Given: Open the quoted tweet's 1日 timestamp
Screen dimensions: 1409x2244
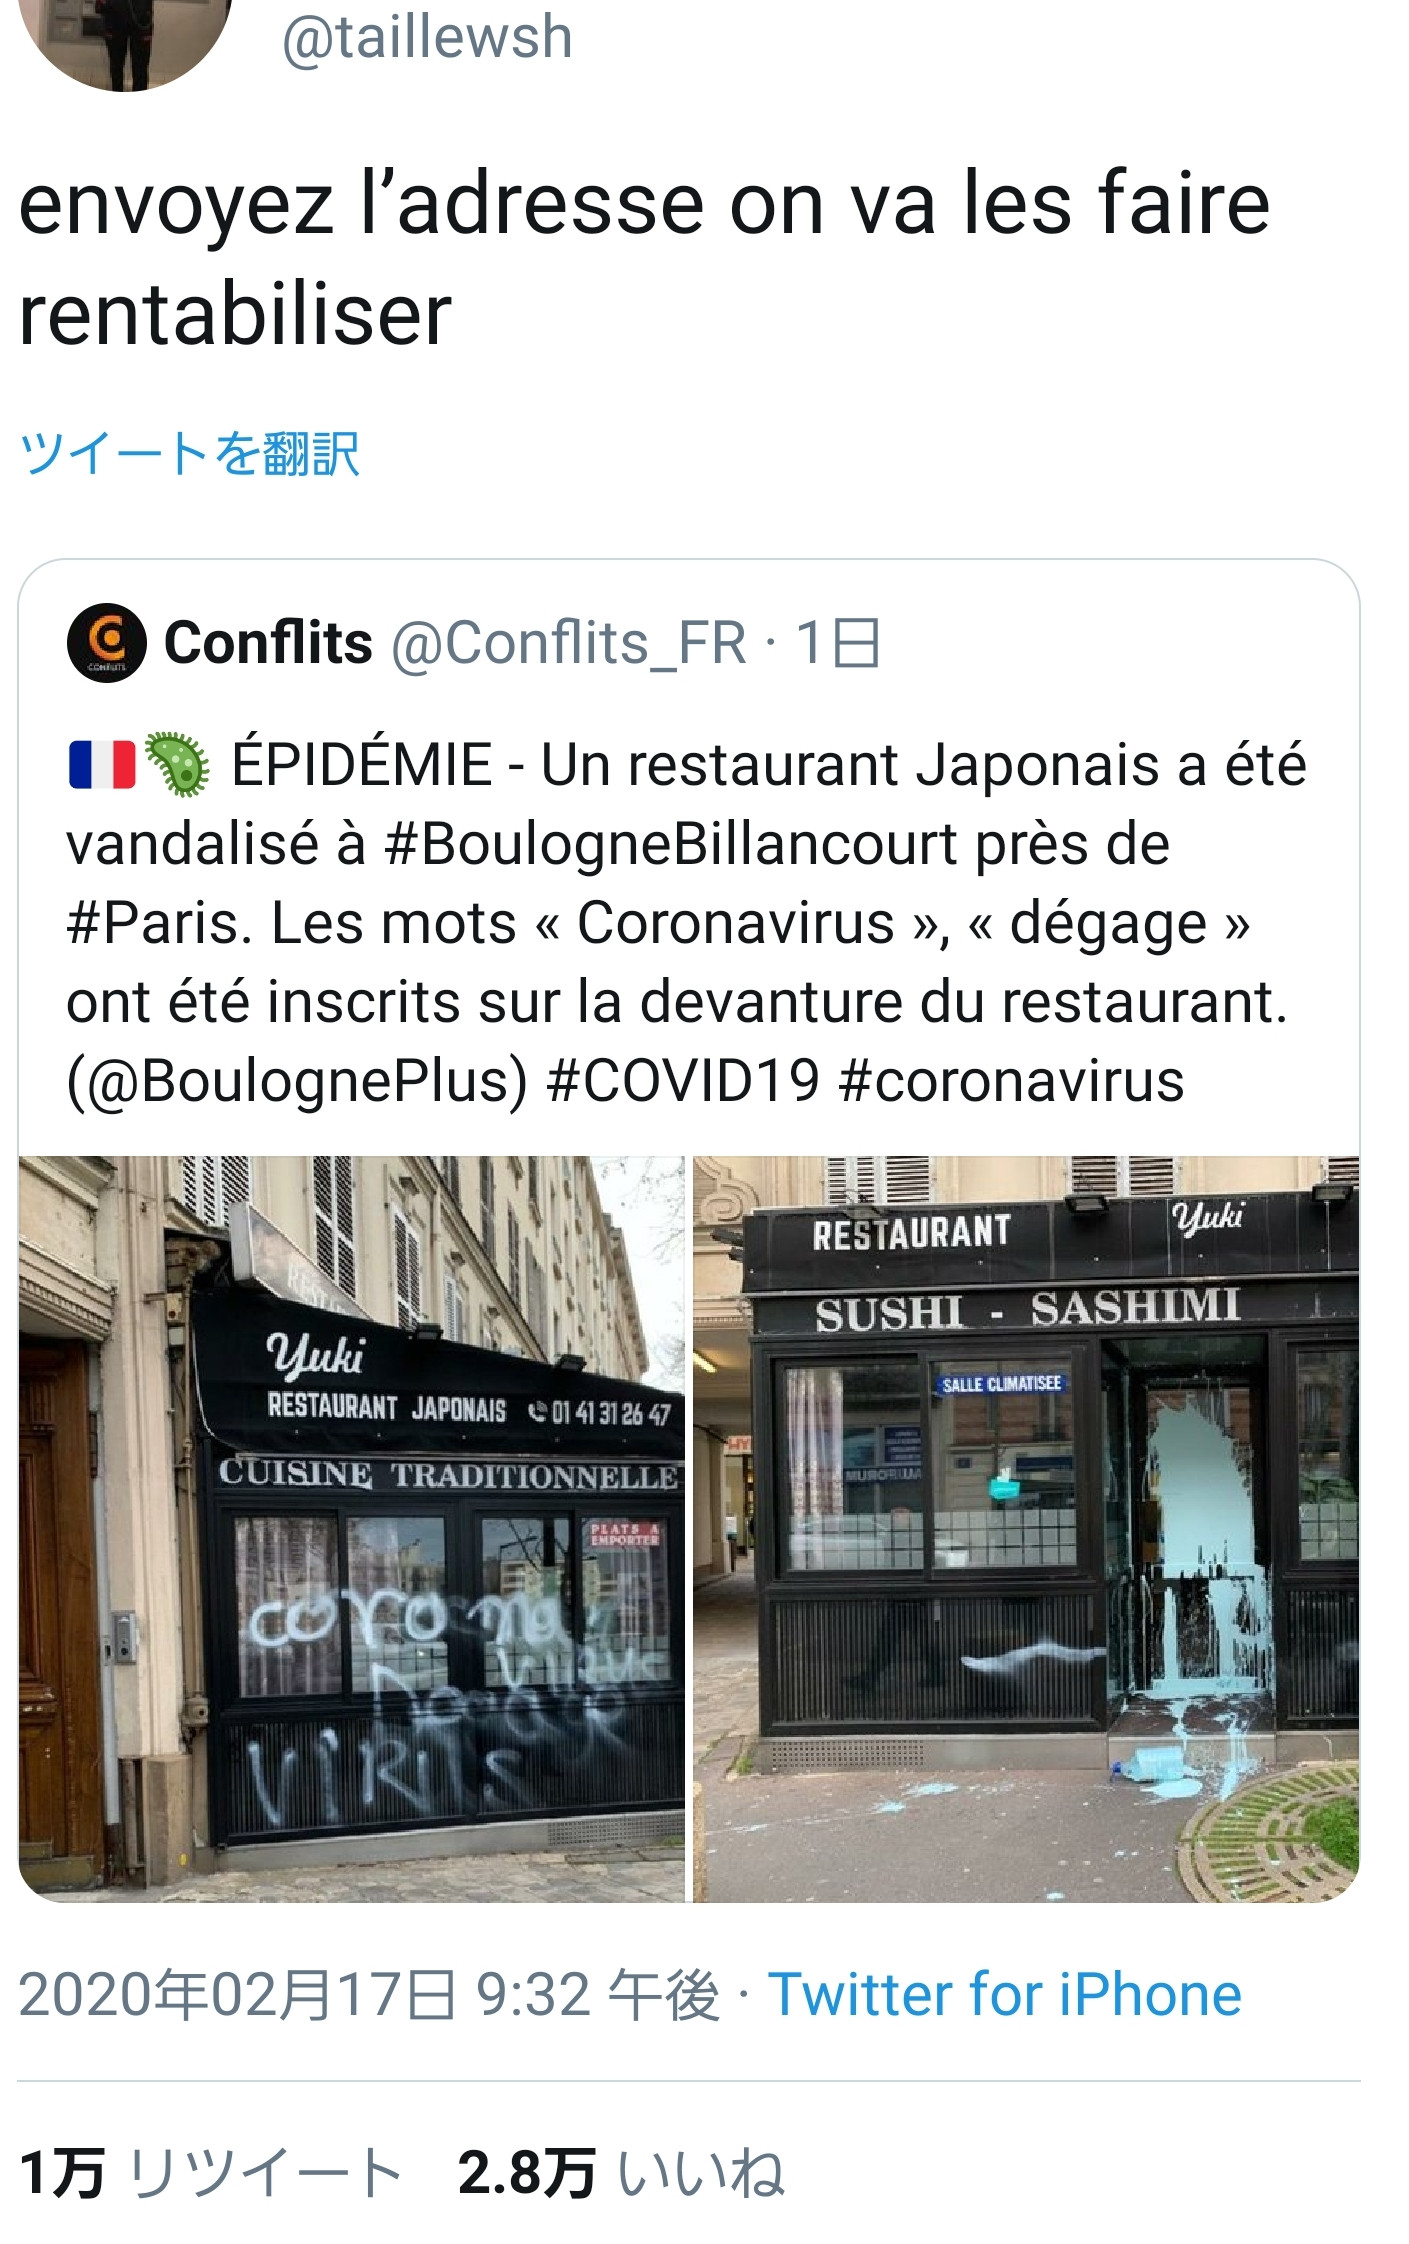Looking at the screenshot, I should 838,643.
